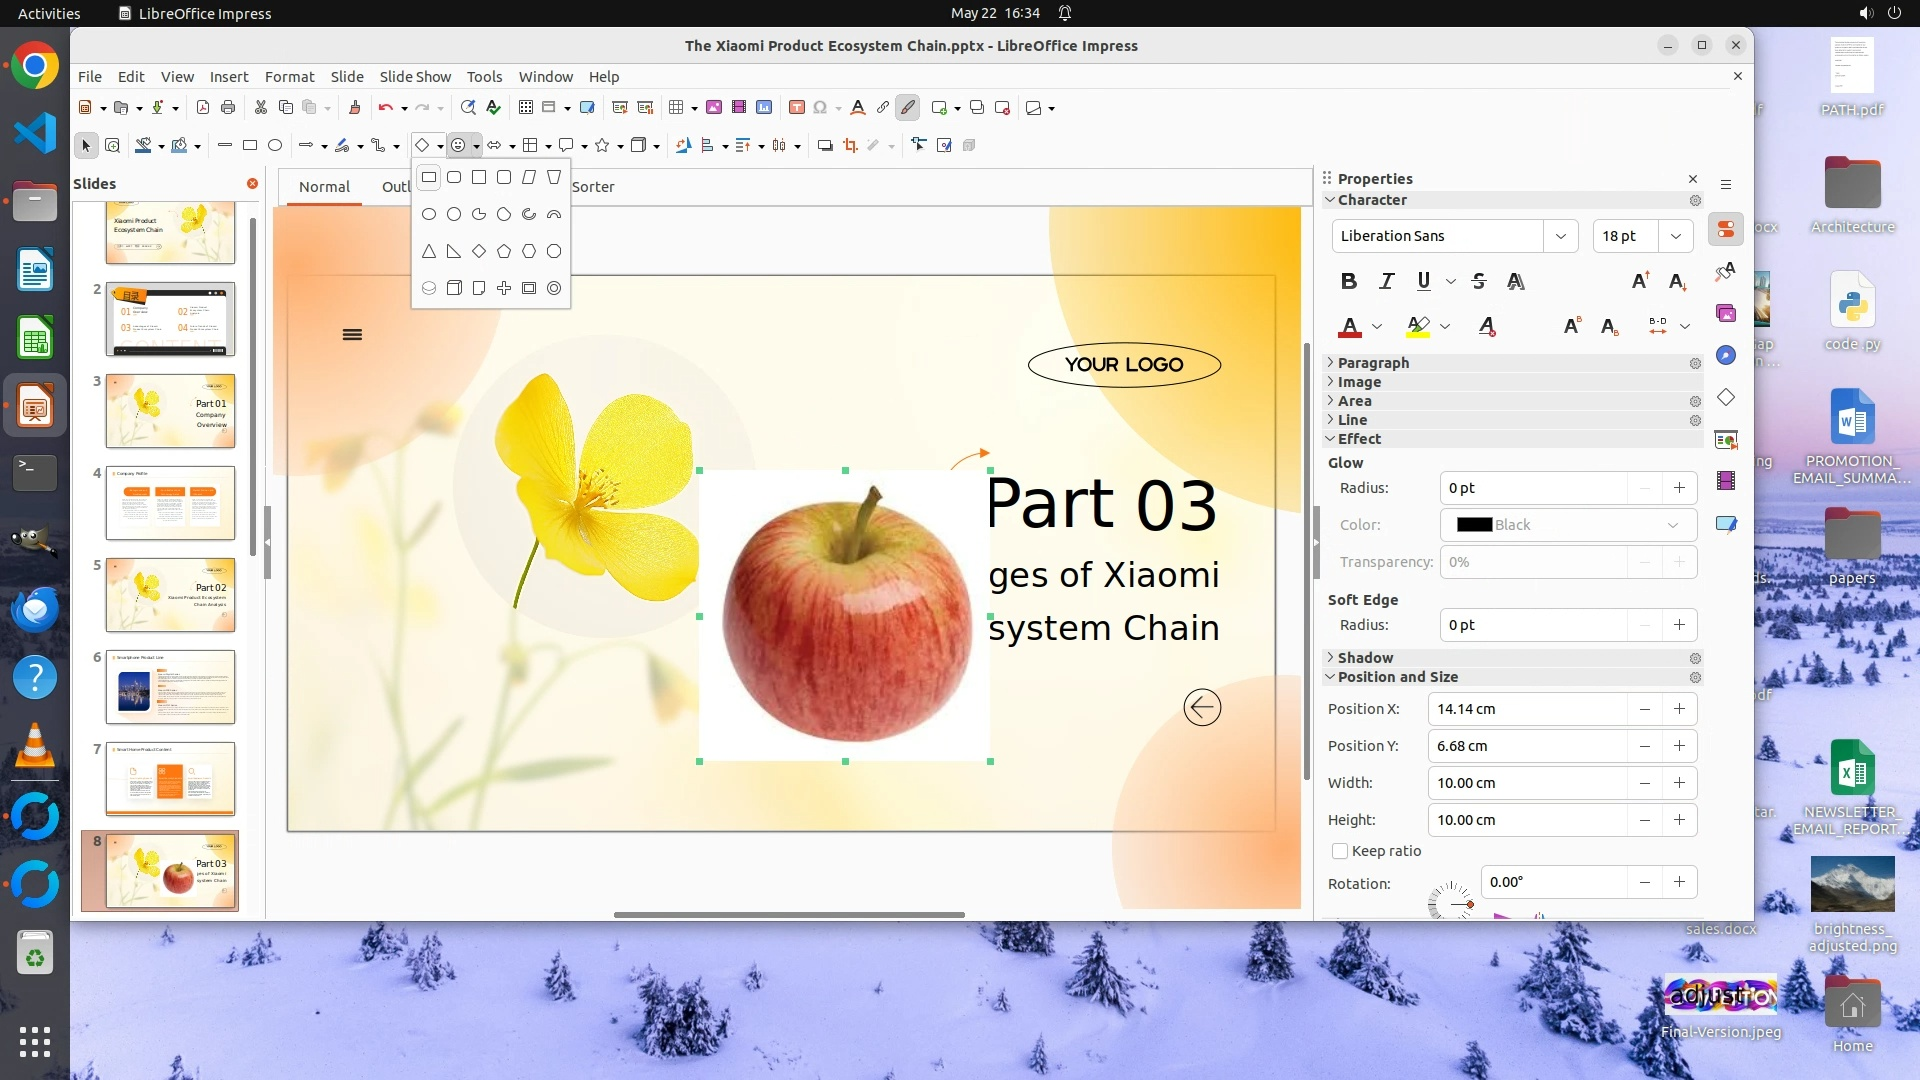Open the glow Color dropdown showing Black

point(1568,525)
